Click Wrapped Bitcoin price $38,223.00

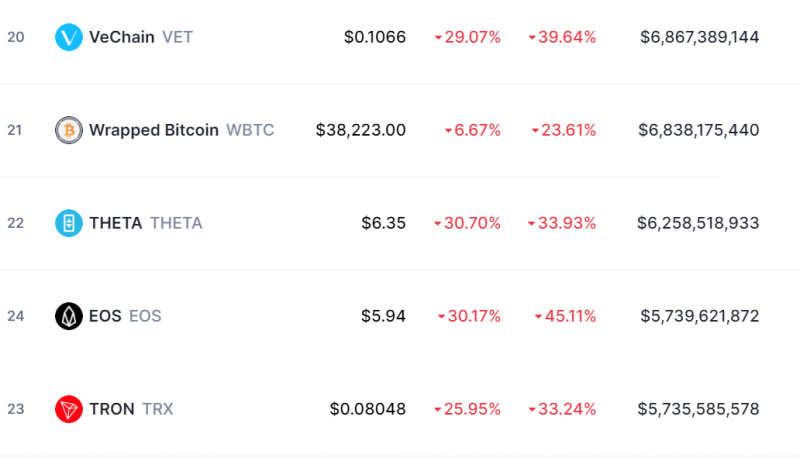tap(361, 130)
